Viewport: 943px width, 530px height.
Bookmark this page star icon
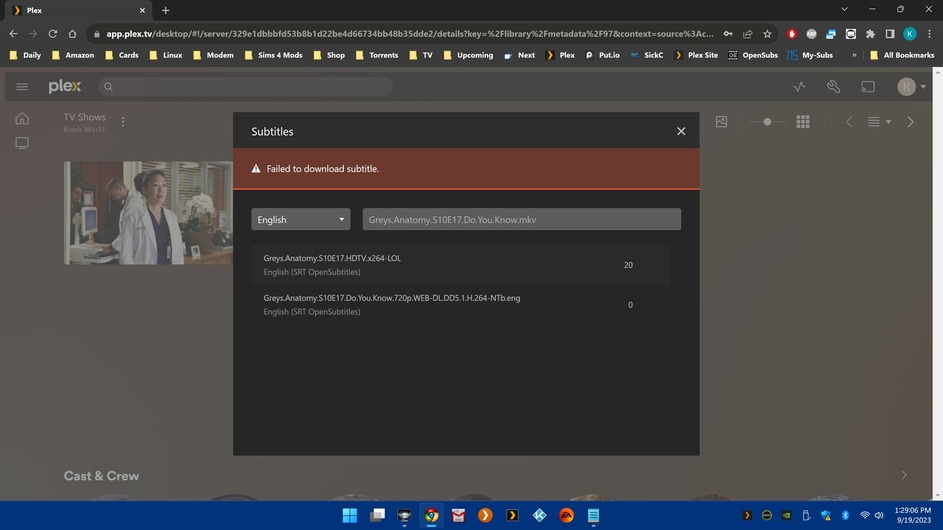pyautogui.click(x=767, y=34)
